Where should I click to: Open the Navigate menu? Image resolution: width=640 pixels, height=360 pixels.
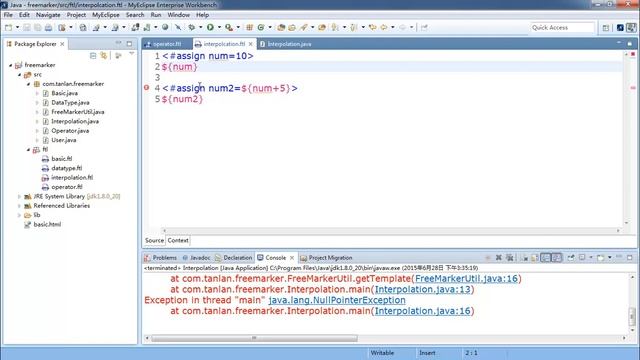click(48, 15)
